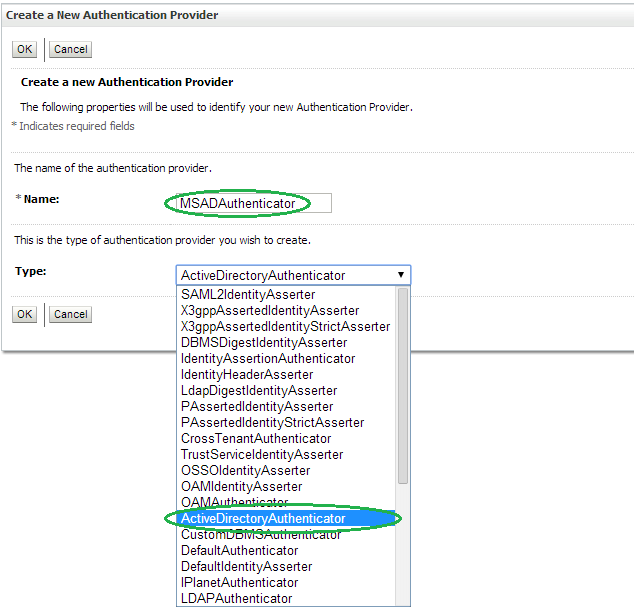Image resolution: width=640 pixels, height=610 pixels.
Task: Select X3gppAssertedIdentityAsserter option
Action: [x=286, y=311]
